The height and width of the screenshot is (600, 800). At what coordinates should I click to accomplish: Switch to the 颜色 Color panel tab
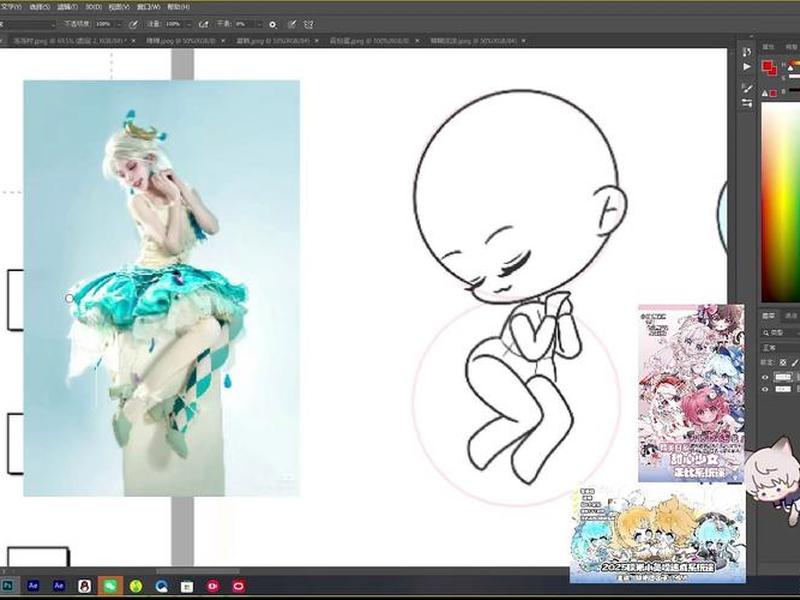(x=768, y=47)
